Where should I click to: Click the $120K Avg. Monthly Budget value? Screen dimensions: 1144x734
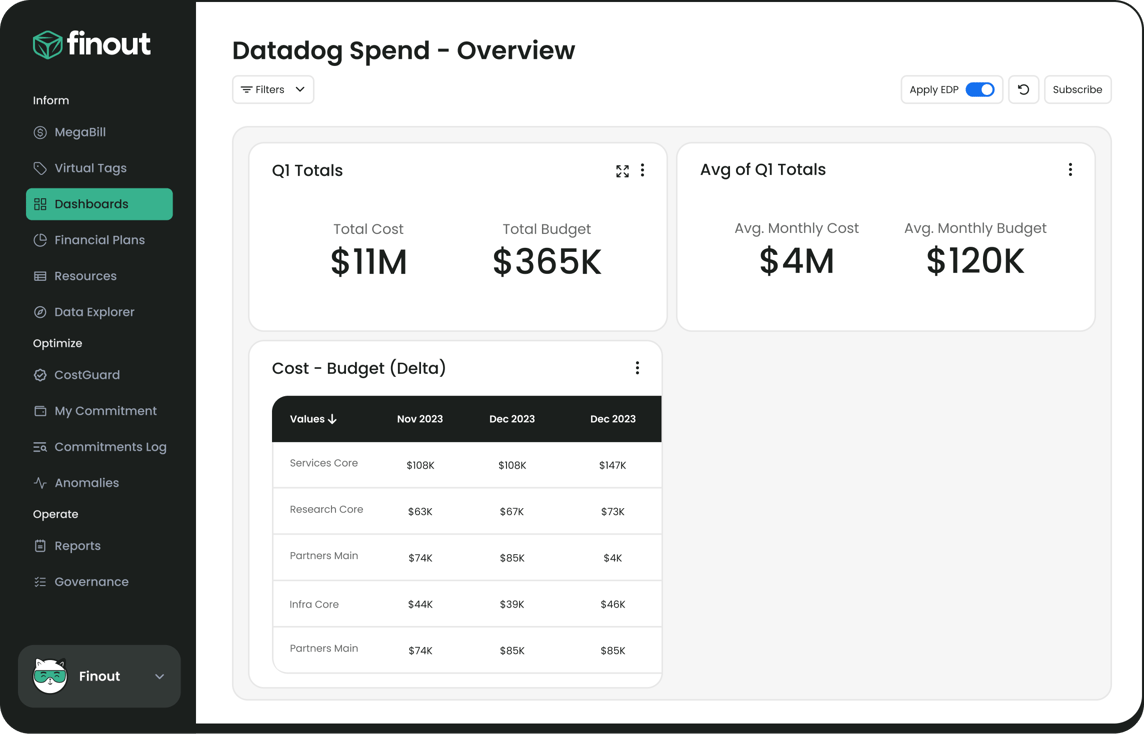(x=975, y=261)
